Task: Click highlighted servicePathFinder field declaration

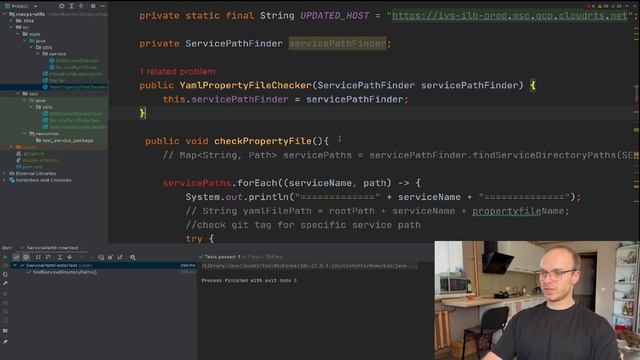Action: [337, 43]
